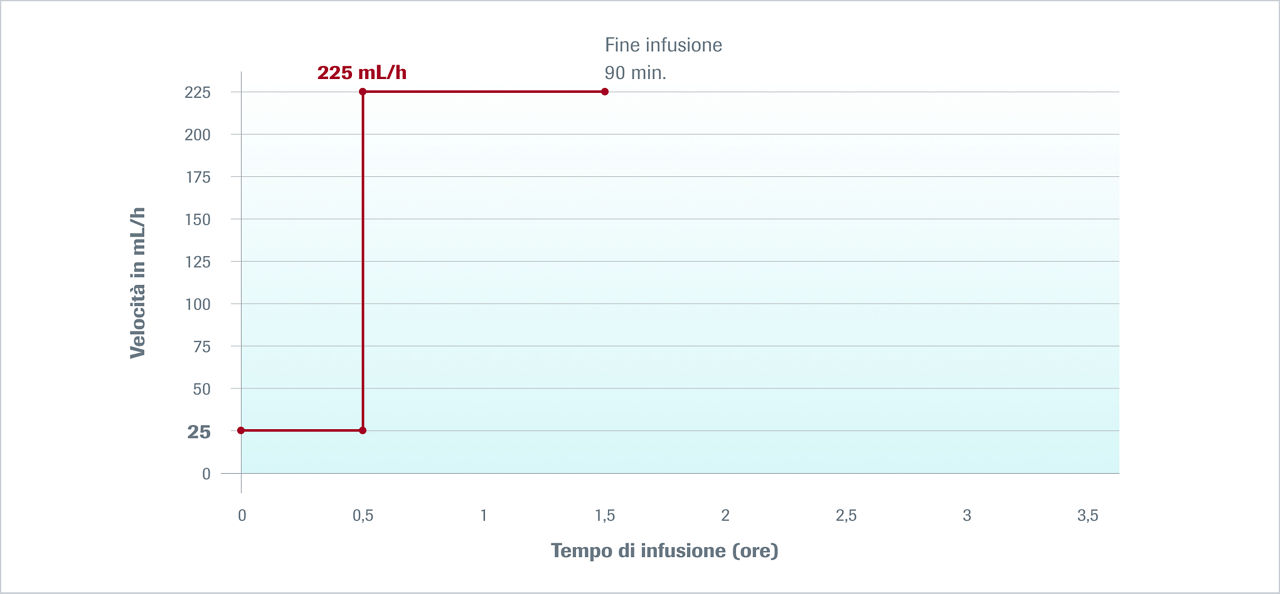The width and height of the screenshot is (1280, 594).
Task: Click the "90 min." annotation text
Action: pyautogui.click(x=635, y=73)
